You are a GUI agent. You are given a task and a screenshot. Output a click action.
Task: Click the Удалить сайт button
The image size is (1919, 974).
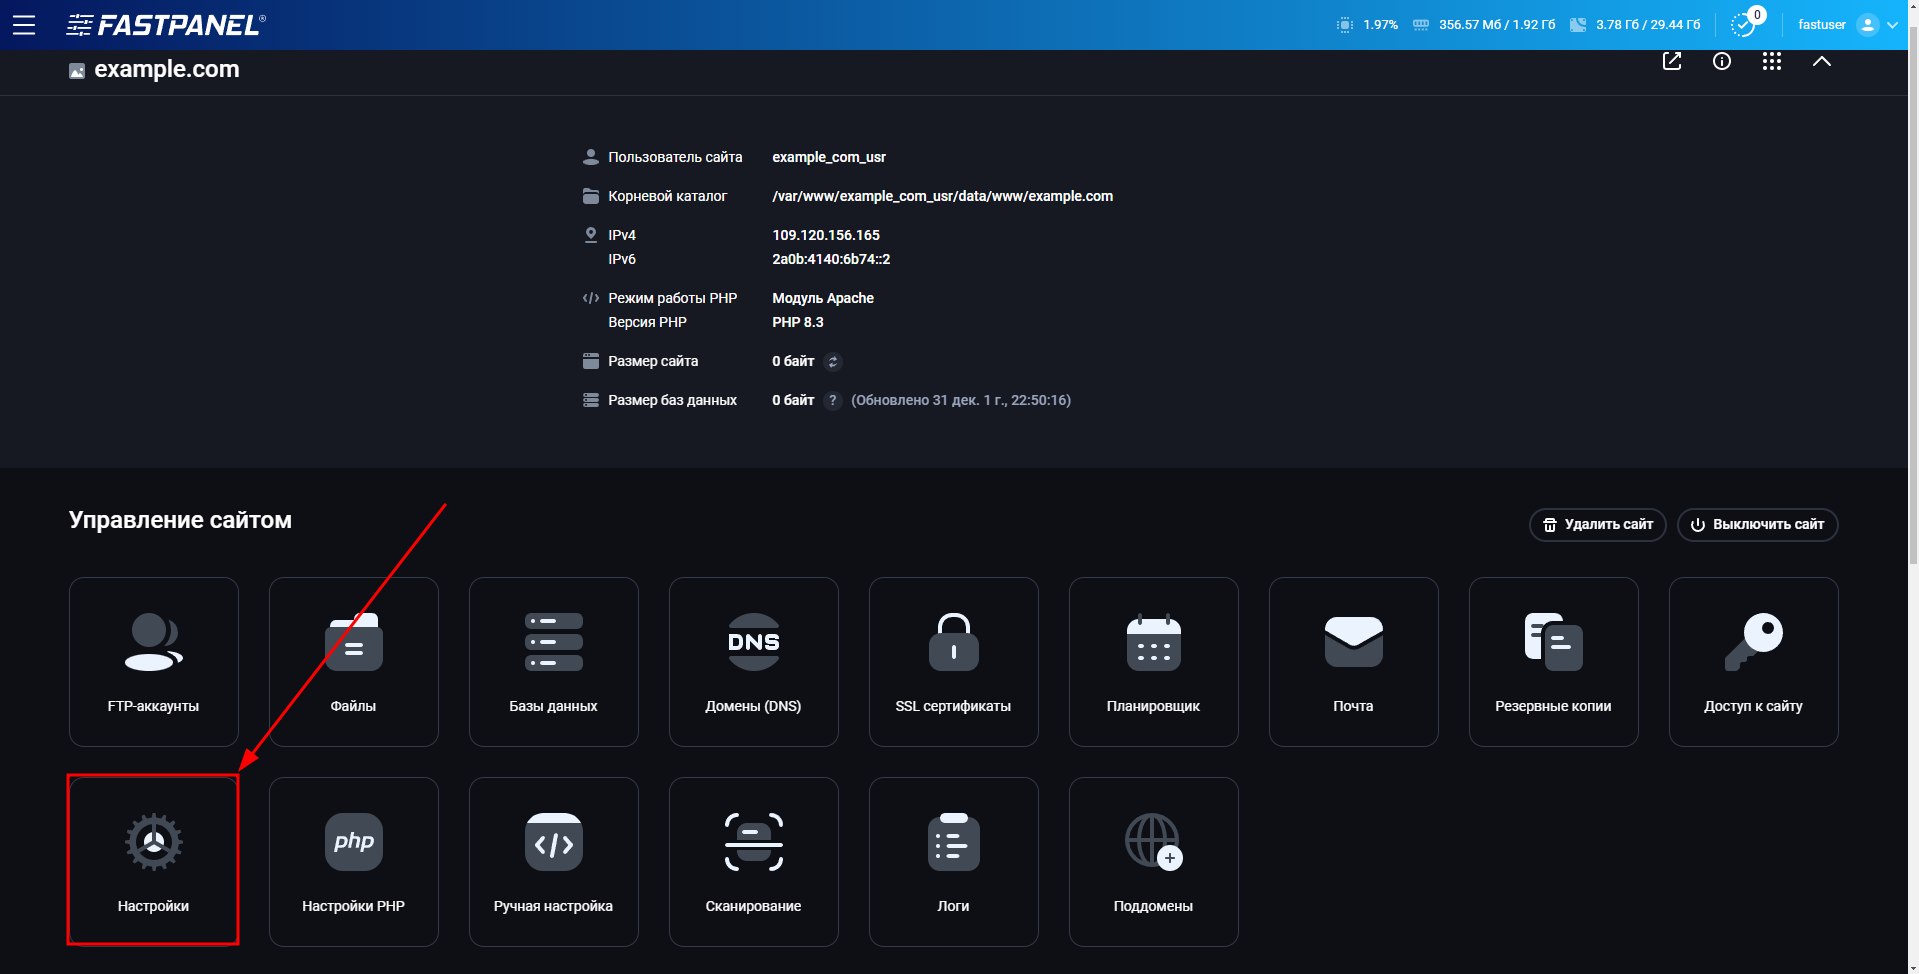click(1597, 524)
